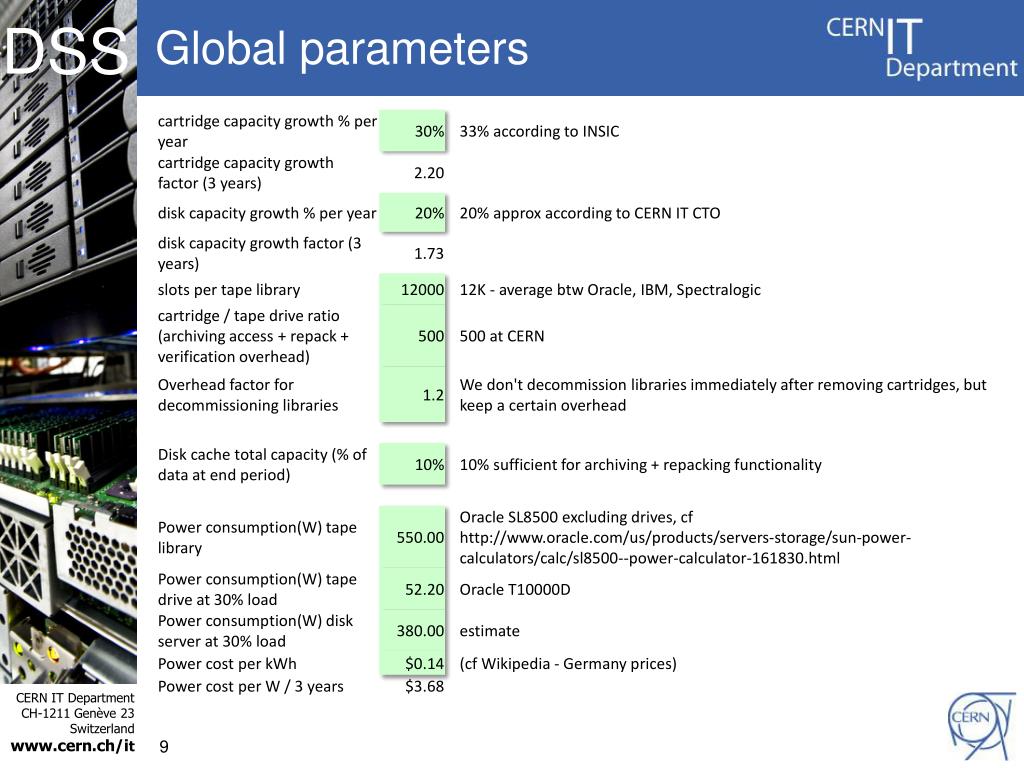Click '12K - average btw Oracle, IBM, Spectralogic'
The image size is (1024, 768).
(x=610, y=289)
